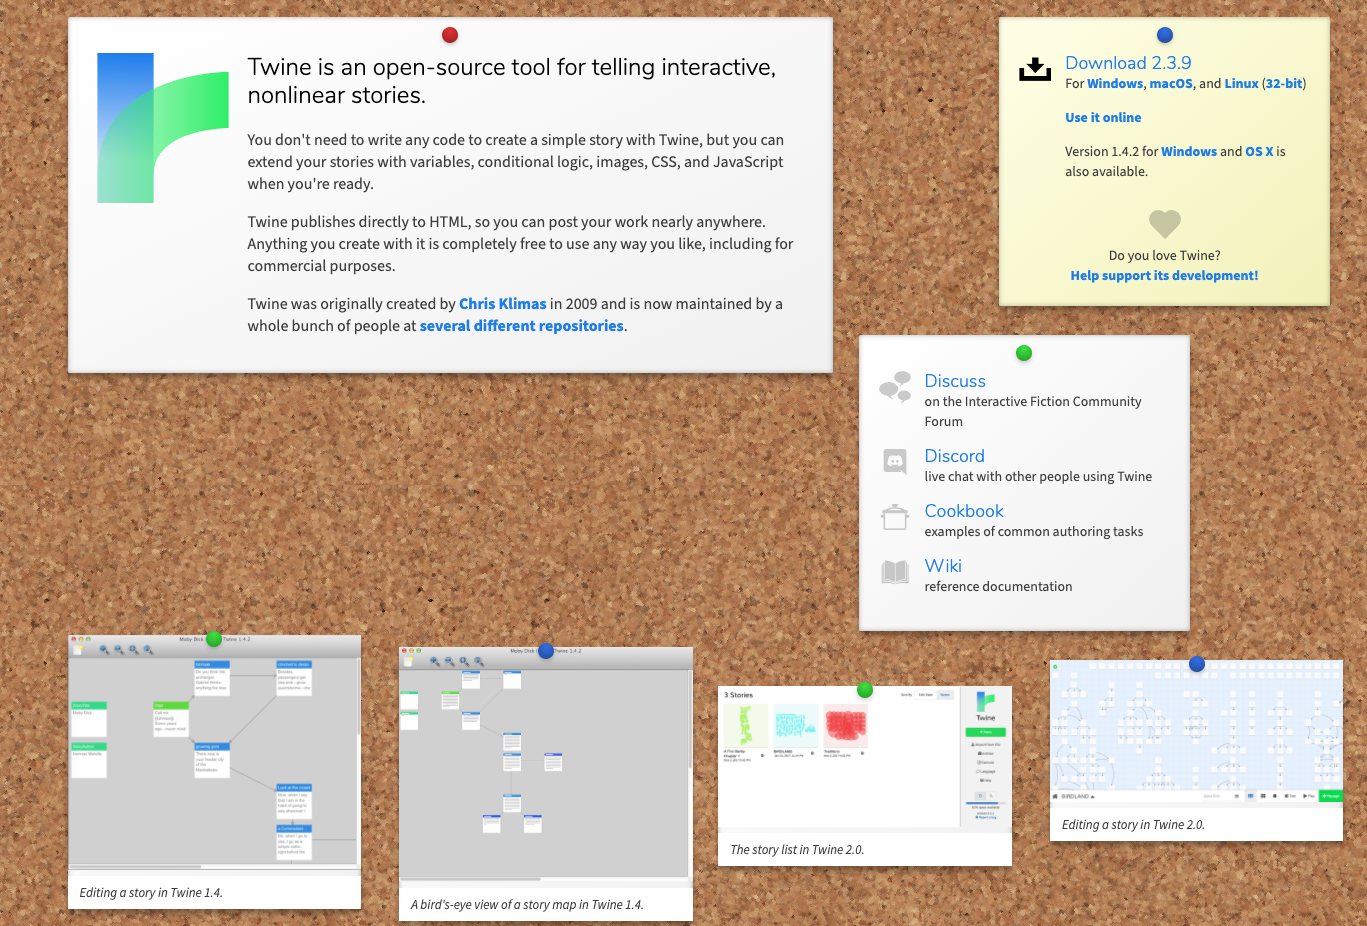
Task: Open the Cookbook link
Action: [964, 511]
